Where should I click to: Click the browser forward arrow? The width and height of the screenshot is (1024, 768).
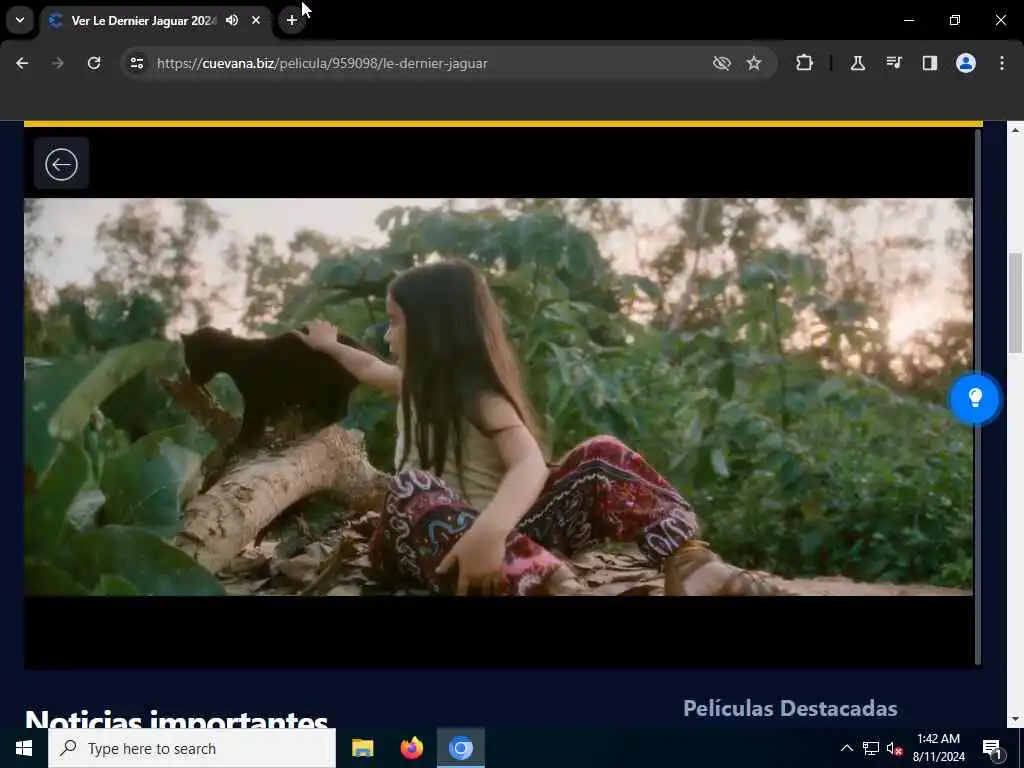(x=58, y=63)
